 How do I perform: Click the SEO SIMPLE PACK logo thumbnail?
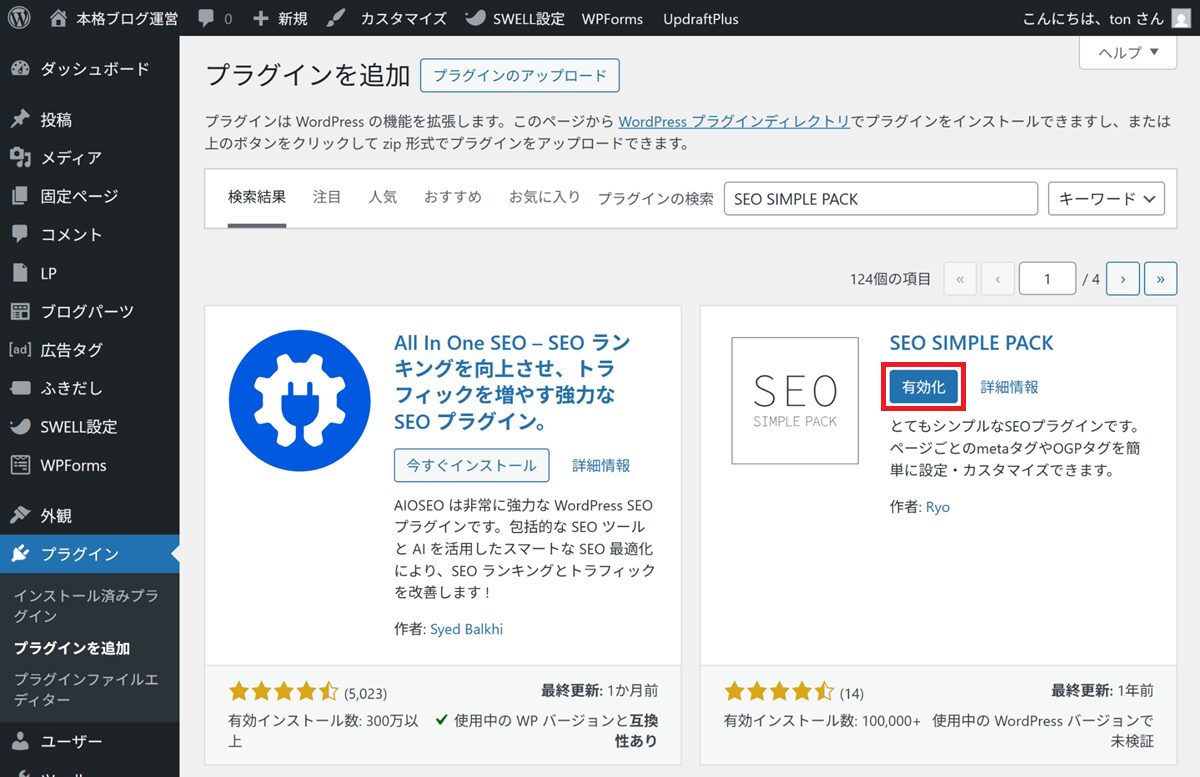[x=794, y=400]
